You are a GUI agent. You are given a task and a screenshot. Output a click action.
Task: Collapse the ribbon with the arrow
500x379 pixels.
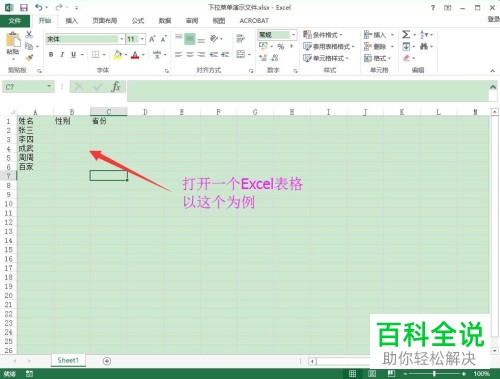(492, 71)
